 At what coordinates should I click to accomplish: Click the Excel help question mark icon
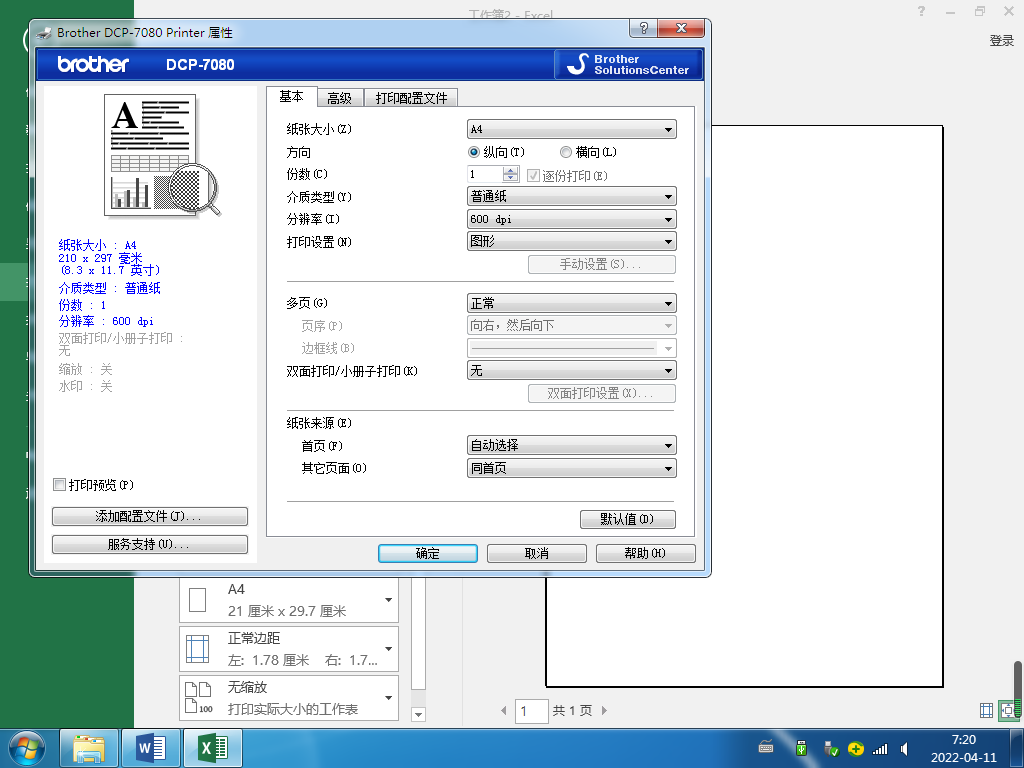click(x=921, y=11)
